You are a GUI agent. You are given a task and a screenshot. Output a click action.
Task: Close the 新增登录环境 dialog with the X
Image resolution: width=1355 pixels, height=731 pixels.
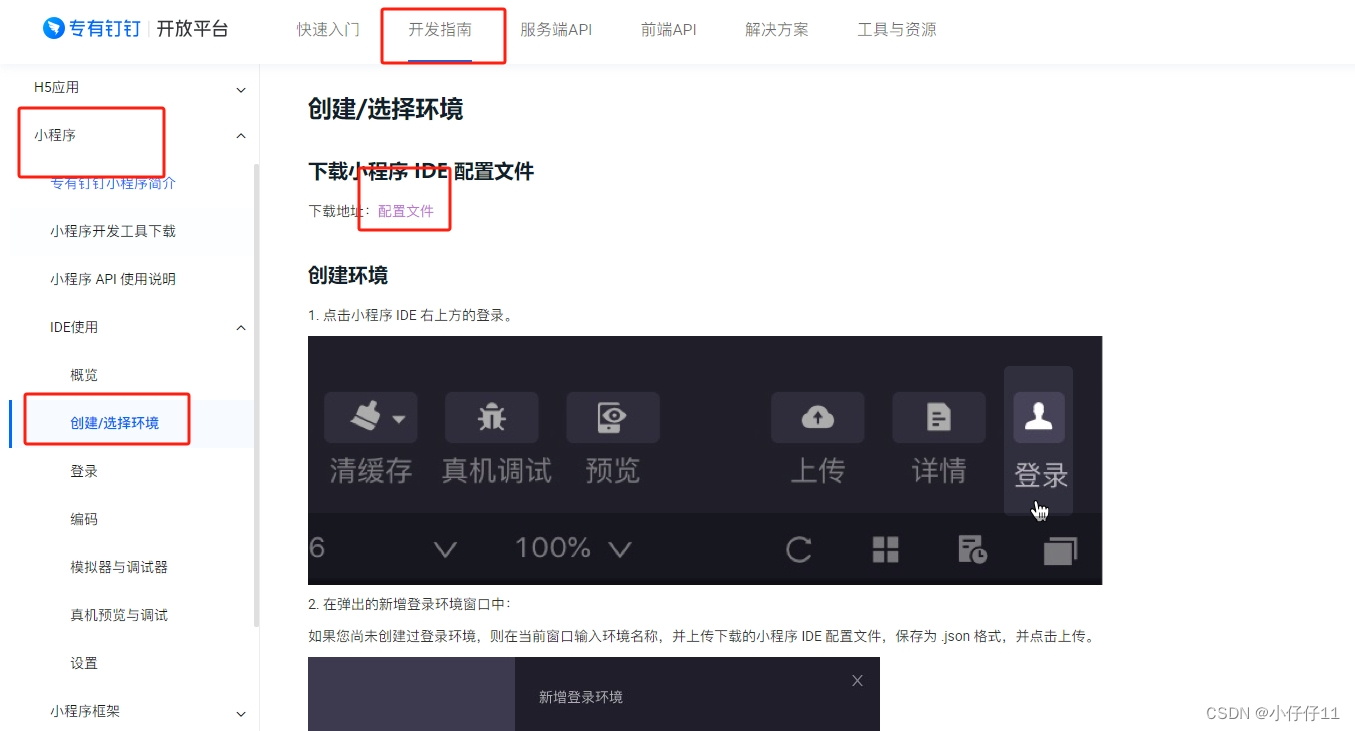(857, 681)
